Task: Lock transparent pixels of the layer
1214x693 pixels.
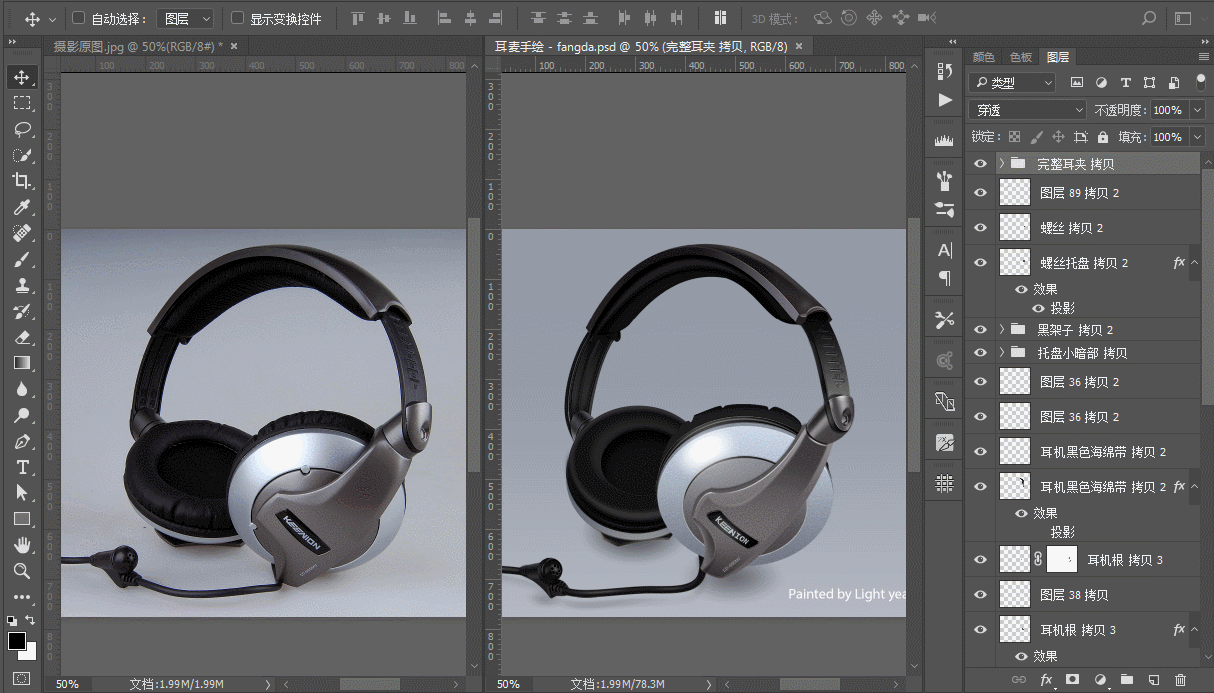Action: coord(1014,137)
